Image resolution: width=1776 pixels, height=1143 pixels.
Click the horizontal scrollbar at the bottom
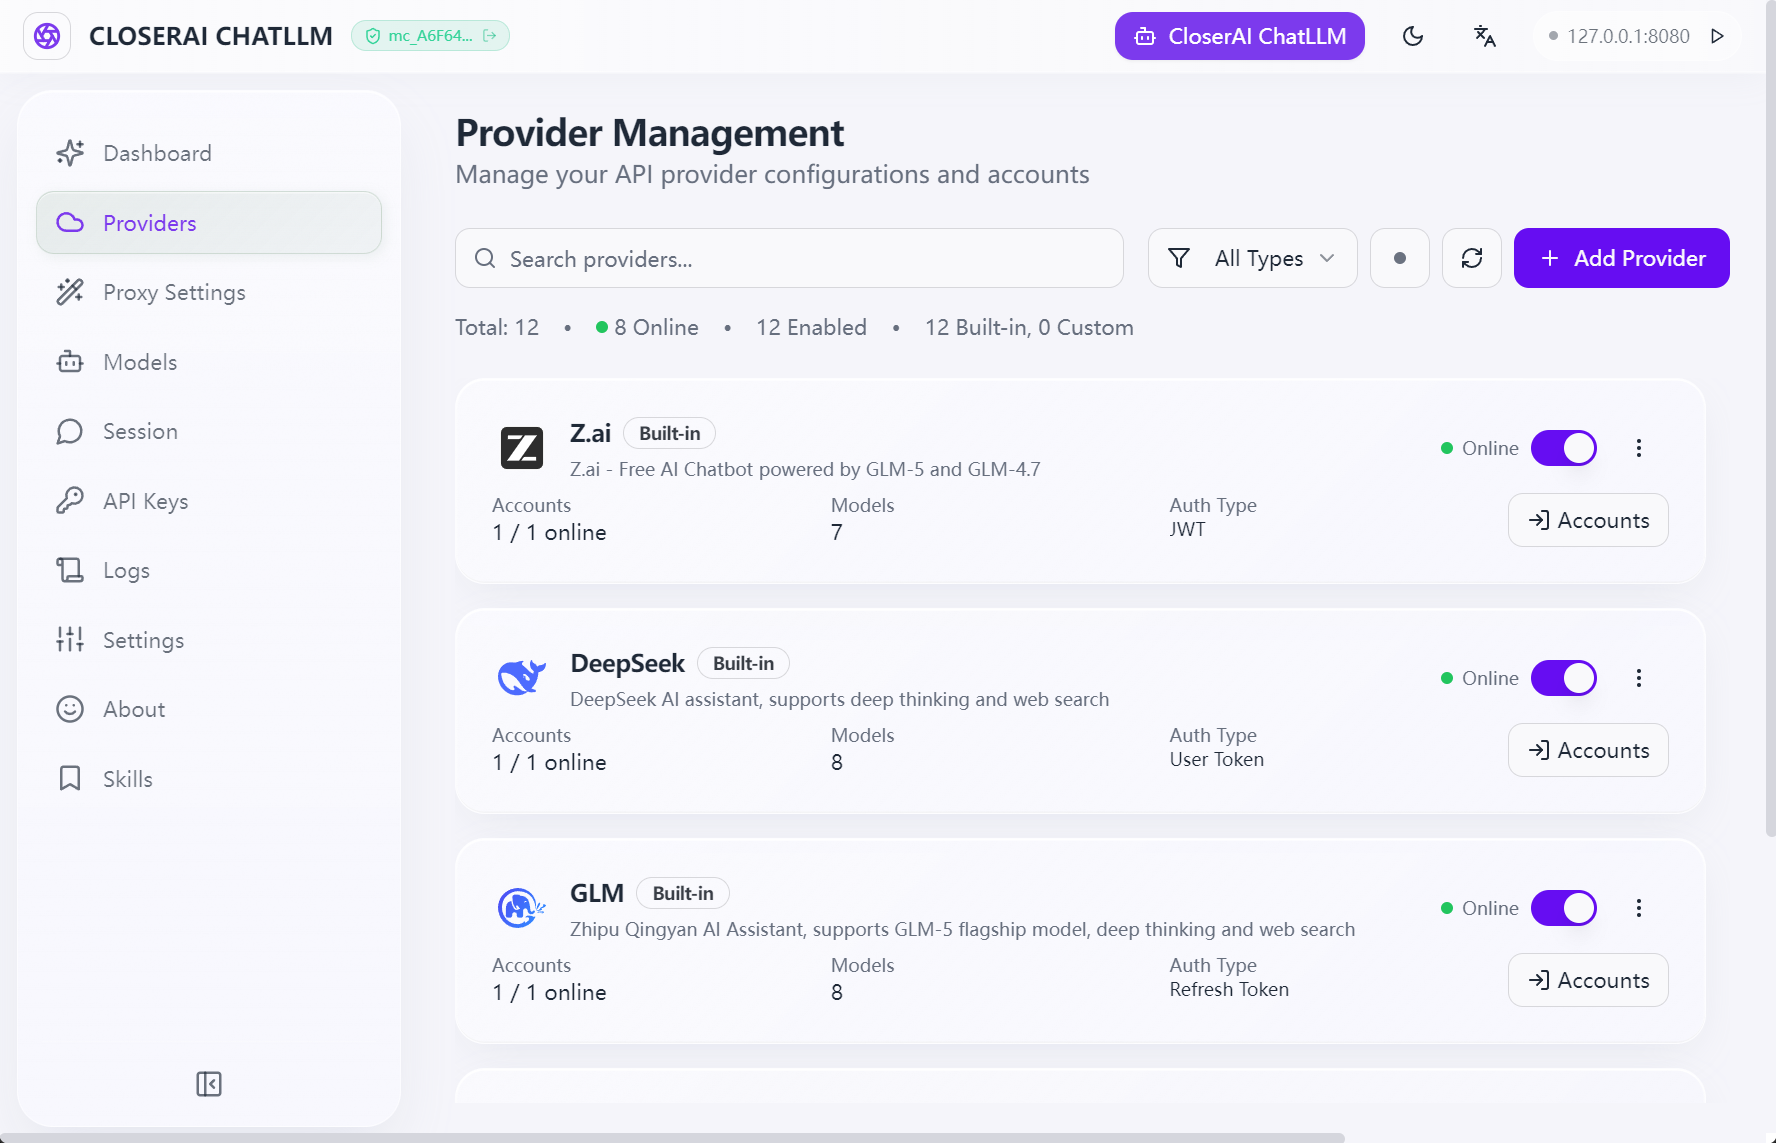(672, 1138)
